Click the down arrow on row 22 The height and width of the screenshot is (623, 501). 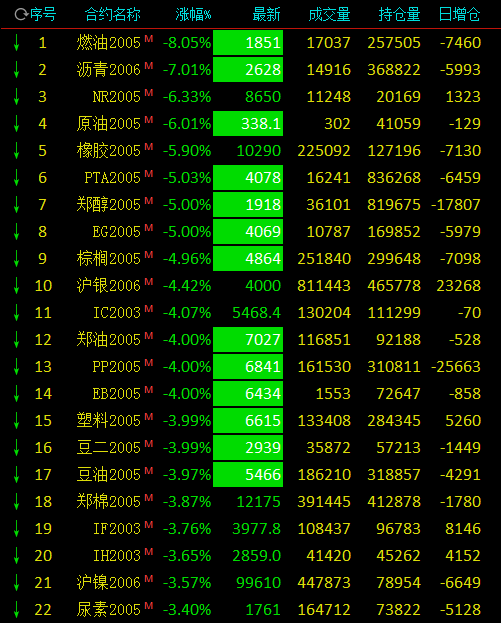[17, 609]
